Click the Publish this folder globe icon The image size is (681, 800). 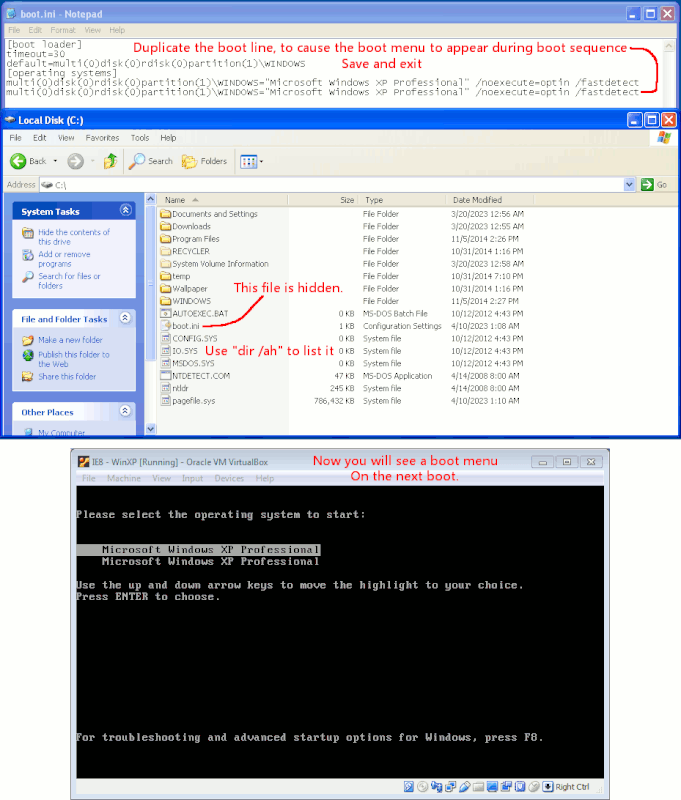pyautogui.click(x=28, y=355)
